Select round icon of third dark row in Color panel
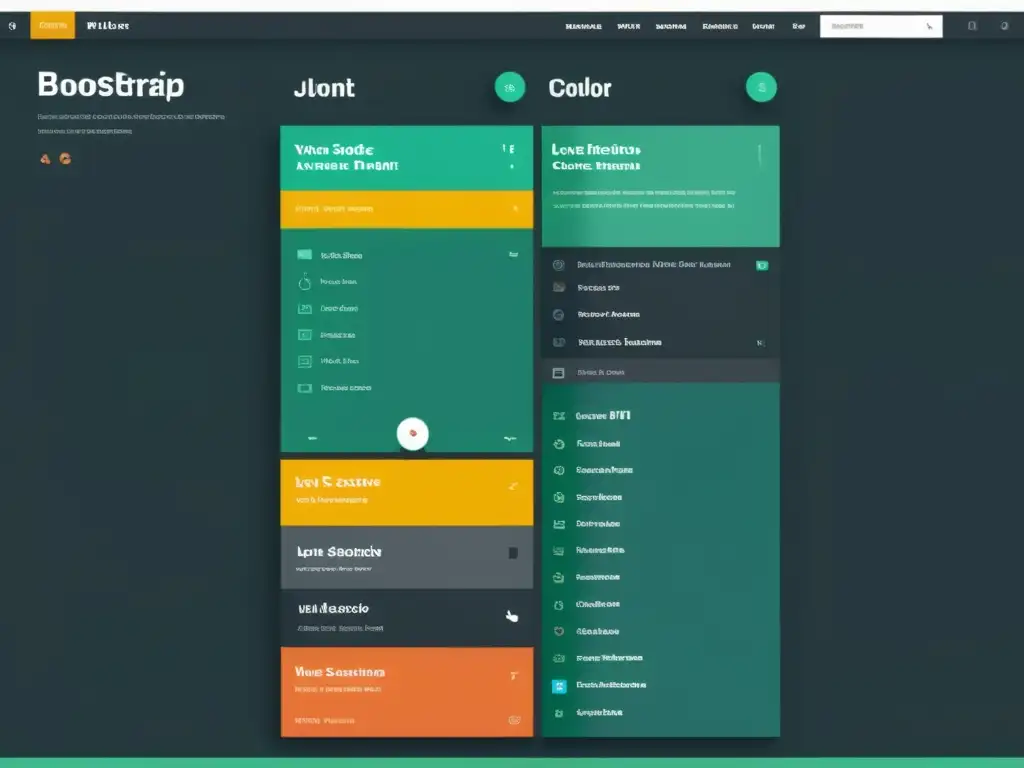Viewport: 1024px width, 768px height. [558, 315]
